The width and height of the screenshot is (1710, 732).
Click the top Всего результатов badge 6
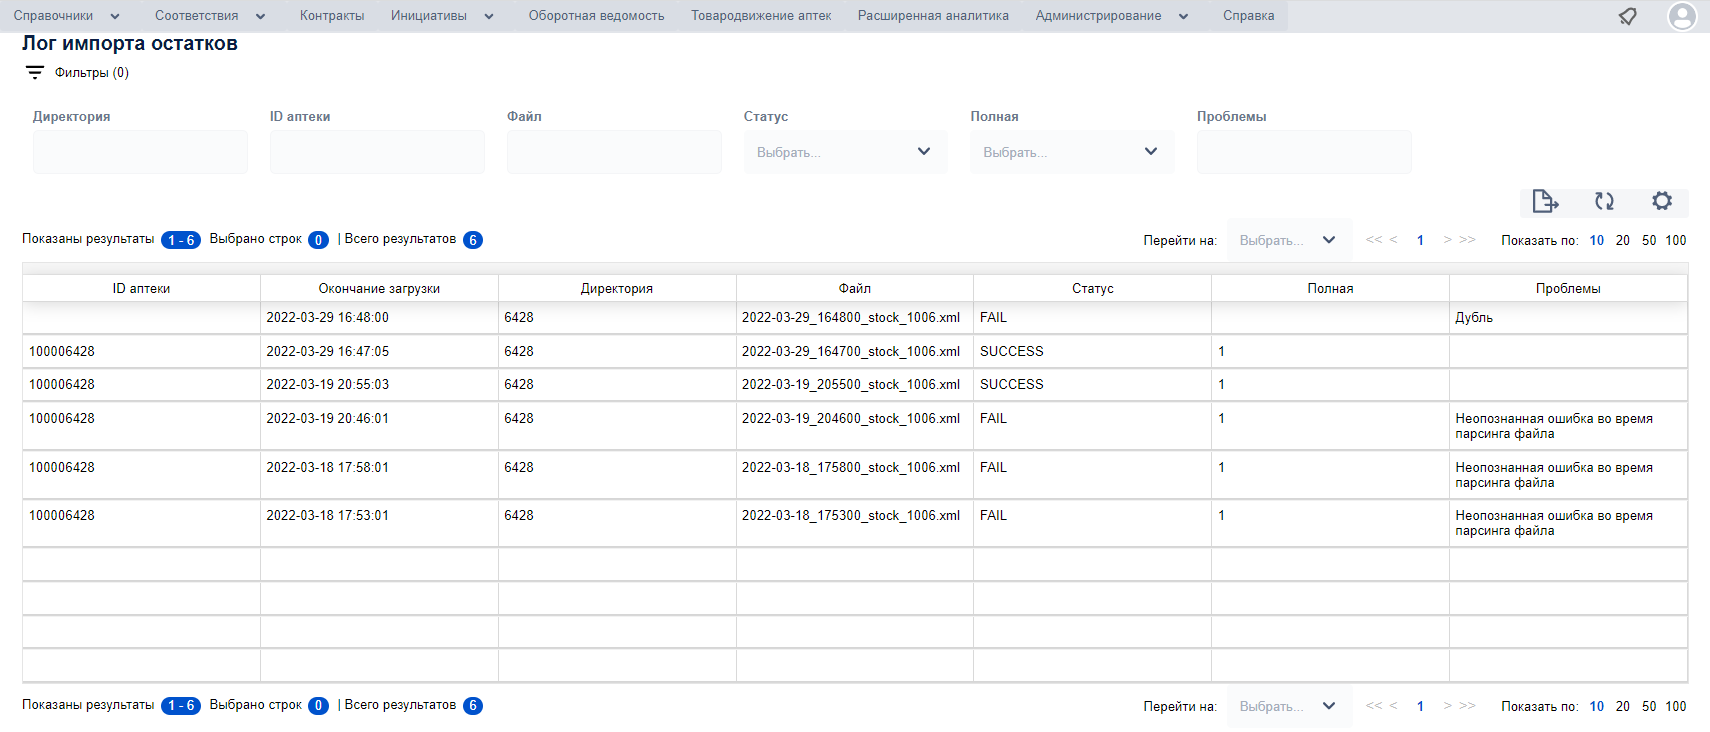point(473,240)
